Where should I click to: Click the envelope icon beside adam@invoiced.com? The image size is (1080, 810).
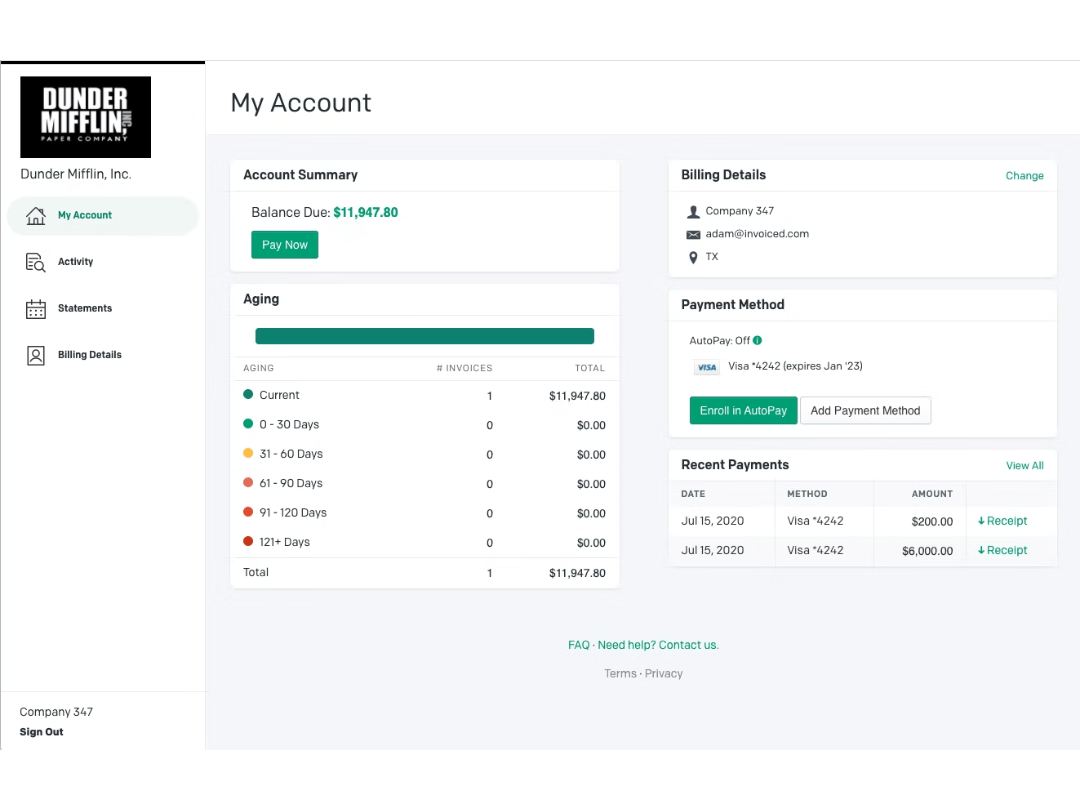pyautogui.click(x=694, y=234)
